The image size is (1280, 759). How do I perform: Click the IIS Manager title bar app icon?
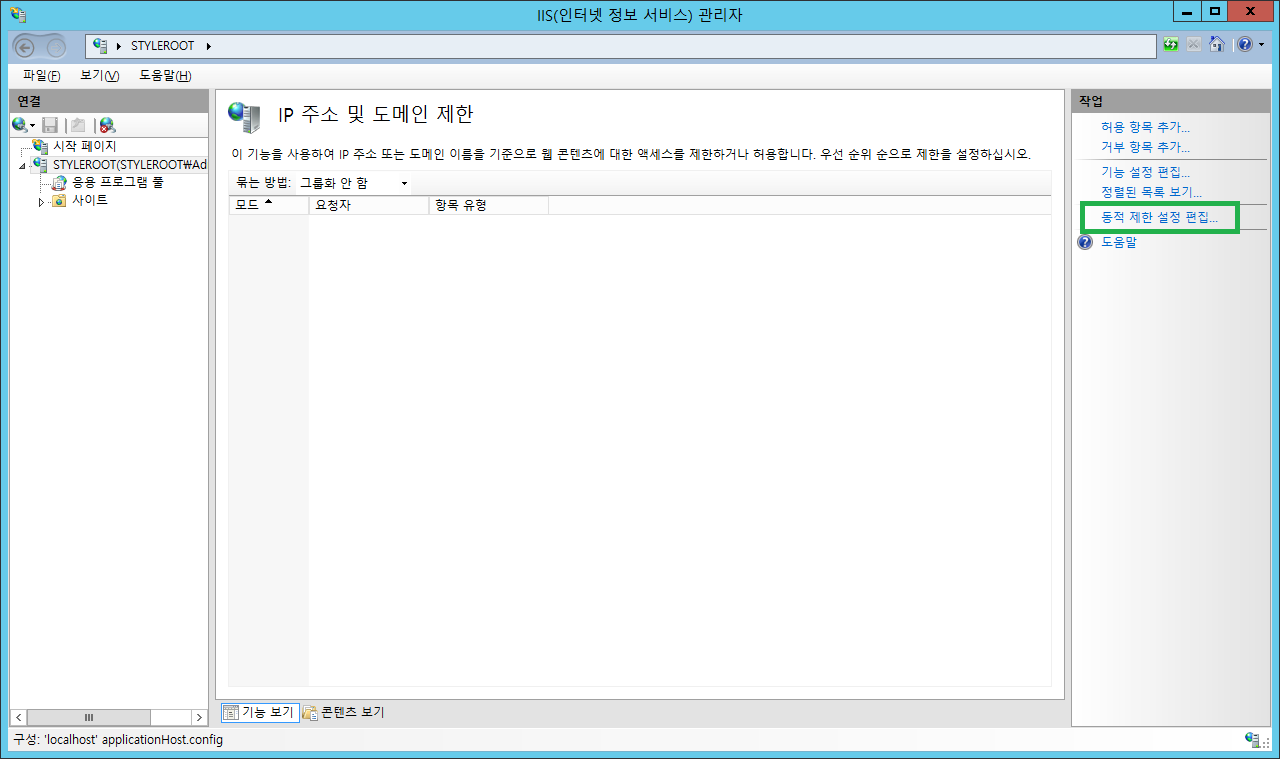click(x=19, y=14)
